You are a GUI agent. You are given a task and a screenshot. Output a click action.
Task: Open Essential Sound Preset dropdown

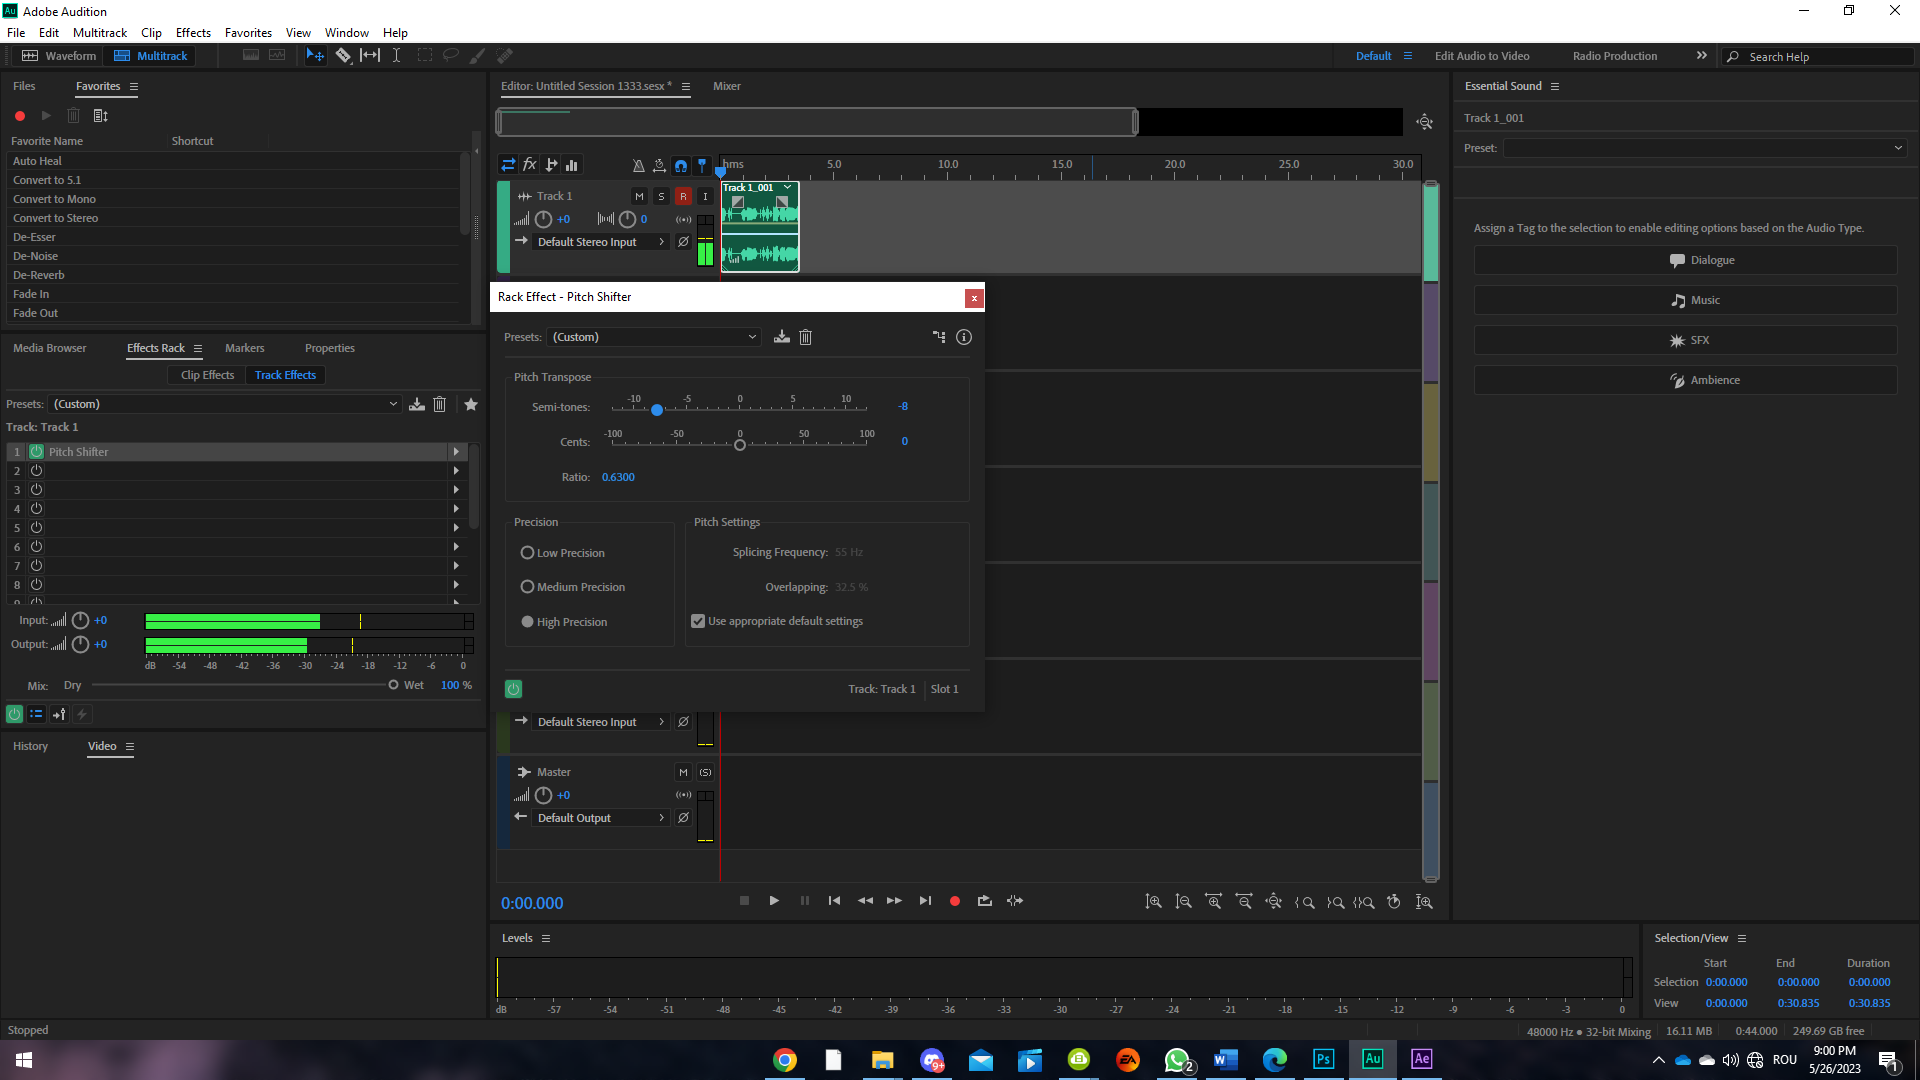pos(1705,148)
